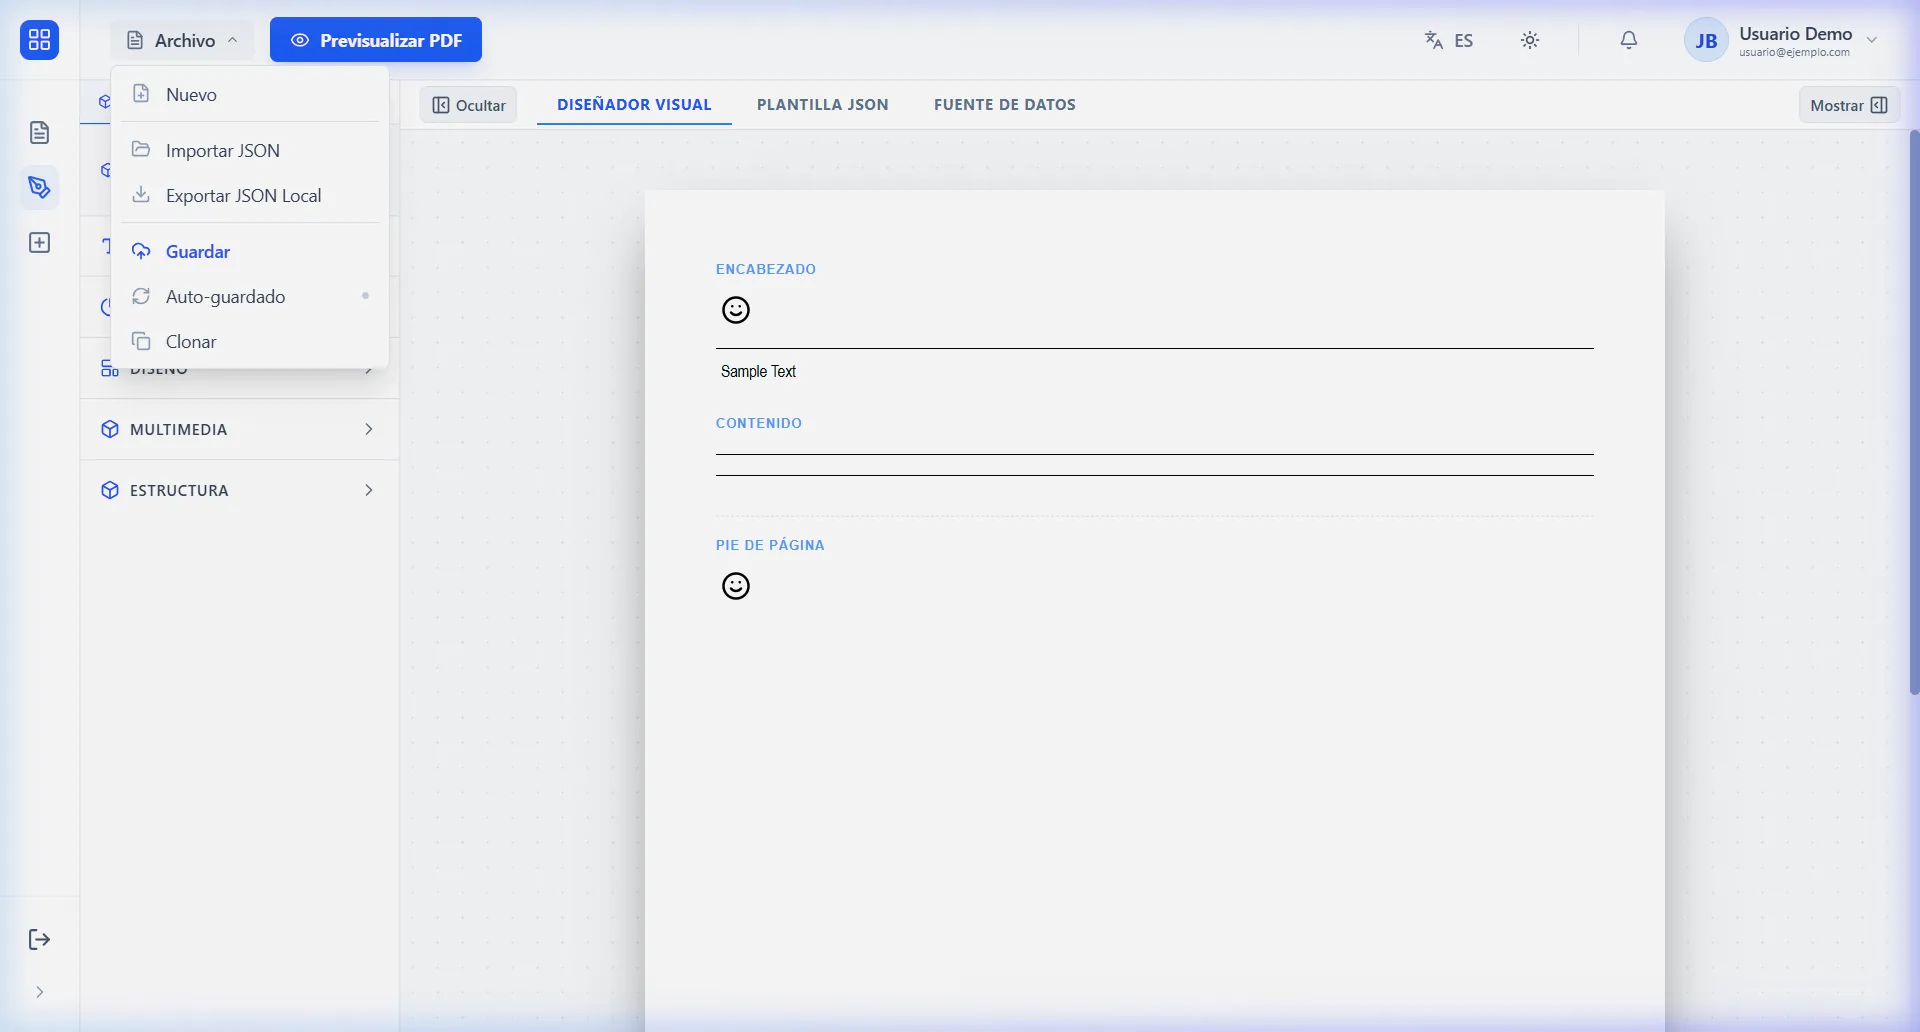Choose Importar JSON menu entry
Screen dimensions: 1920x1032
coord(250,150)
